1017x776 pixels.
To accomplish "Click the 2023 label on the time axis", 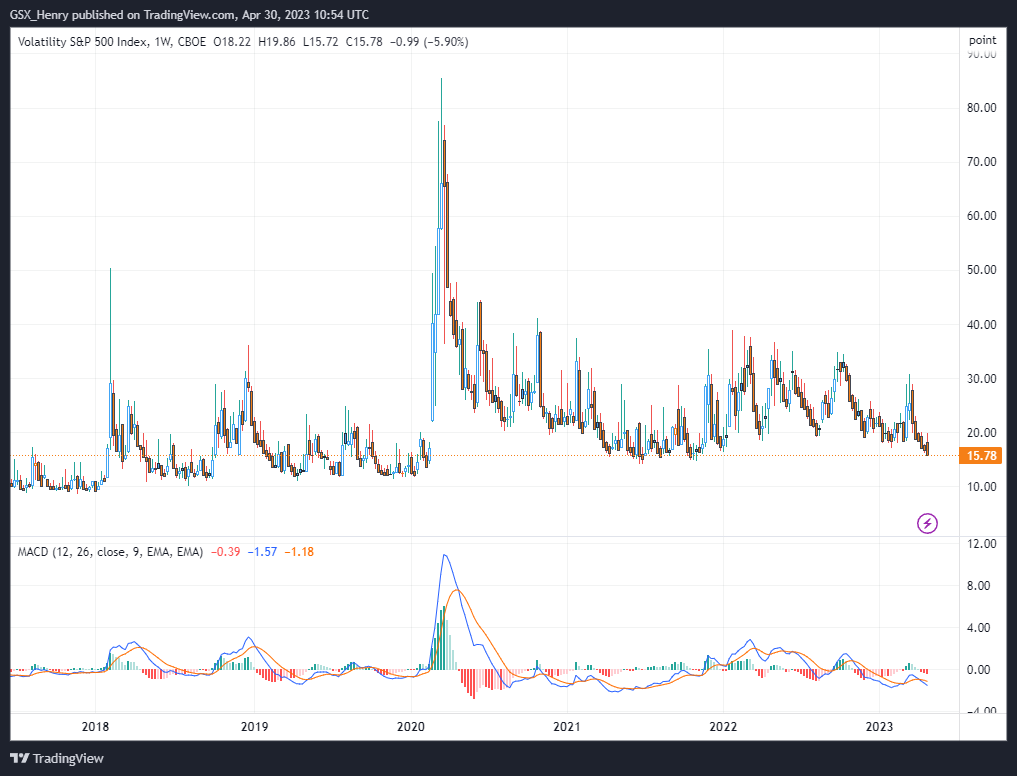I will click(x=880, y=726).
